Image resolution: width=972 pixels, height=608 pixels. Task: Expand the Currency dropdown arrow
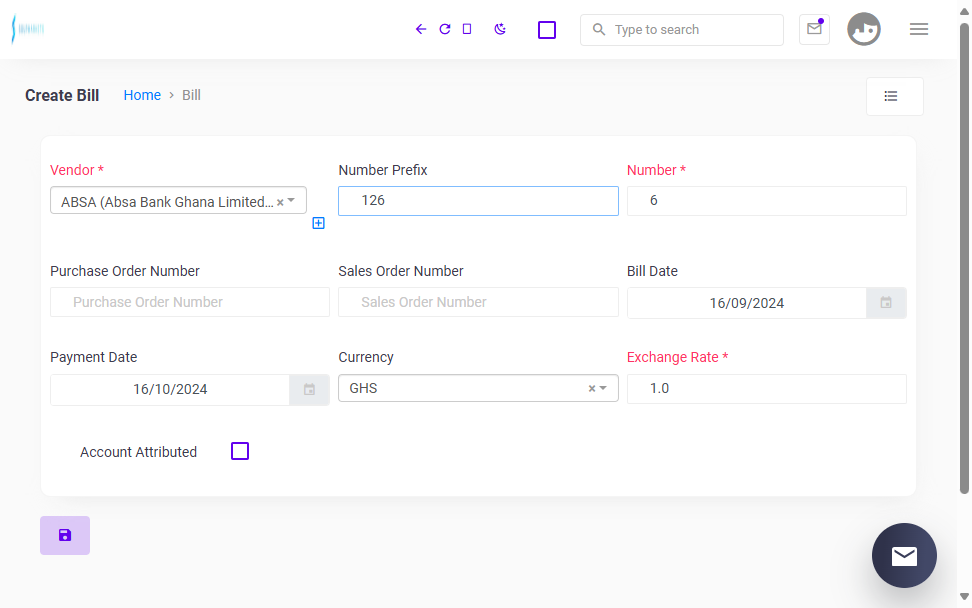[x=603, y=388]
